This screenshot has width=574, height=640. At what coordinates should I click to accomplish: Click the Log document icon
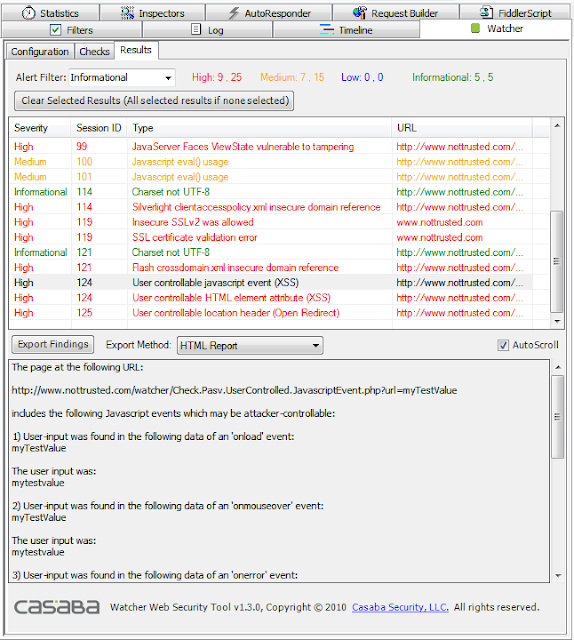pos(196,30)
